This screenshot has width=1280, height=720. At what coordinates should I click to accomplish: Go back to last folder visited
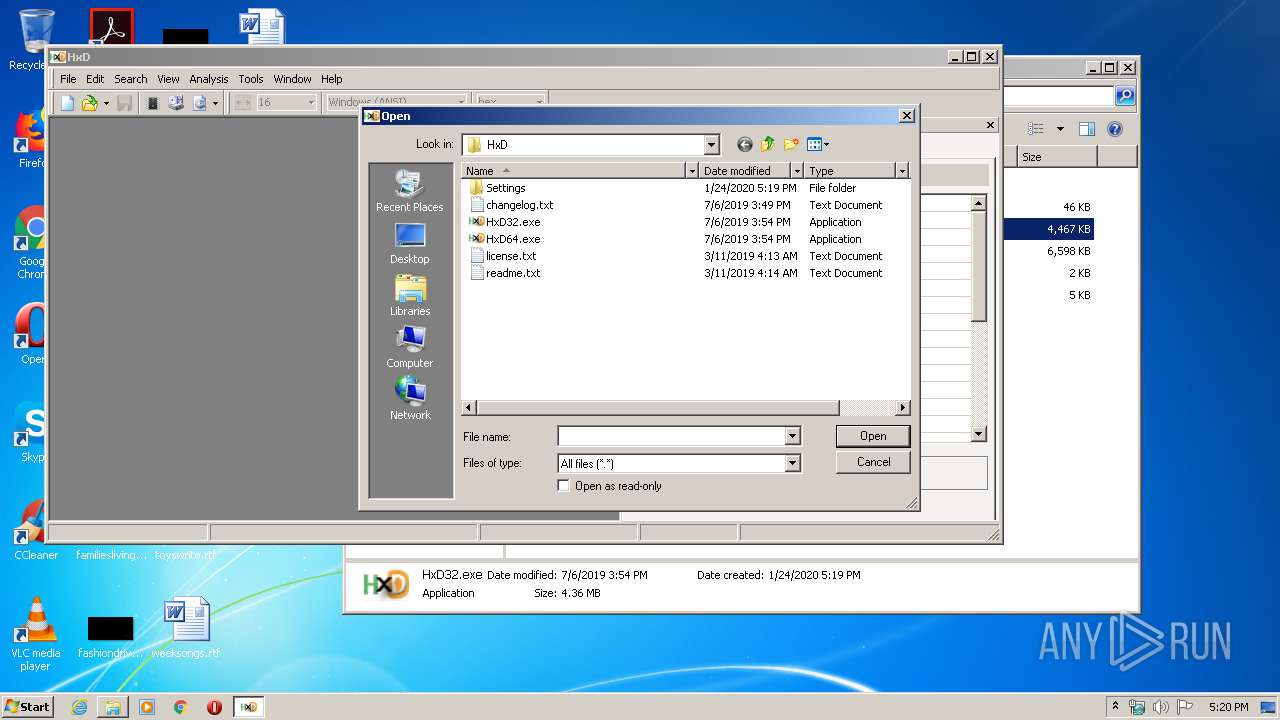tap(744, 144)
